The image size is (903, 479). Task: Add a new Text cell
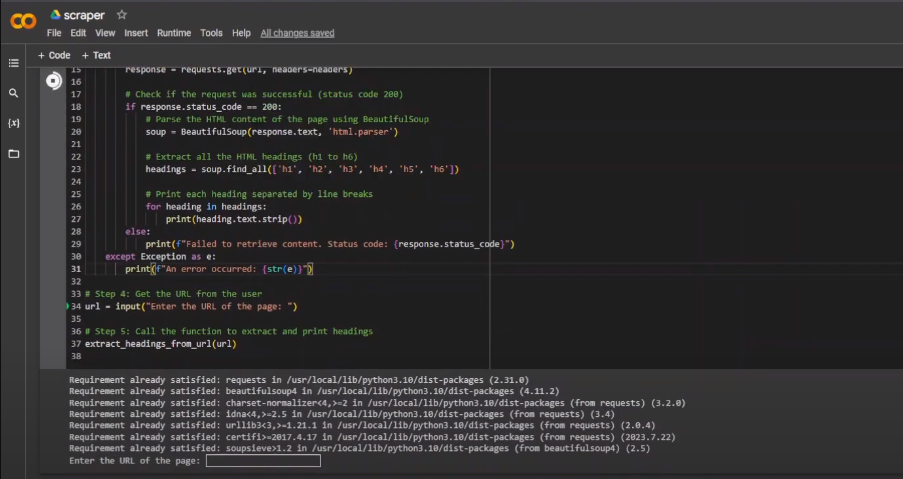click(96, 55)
